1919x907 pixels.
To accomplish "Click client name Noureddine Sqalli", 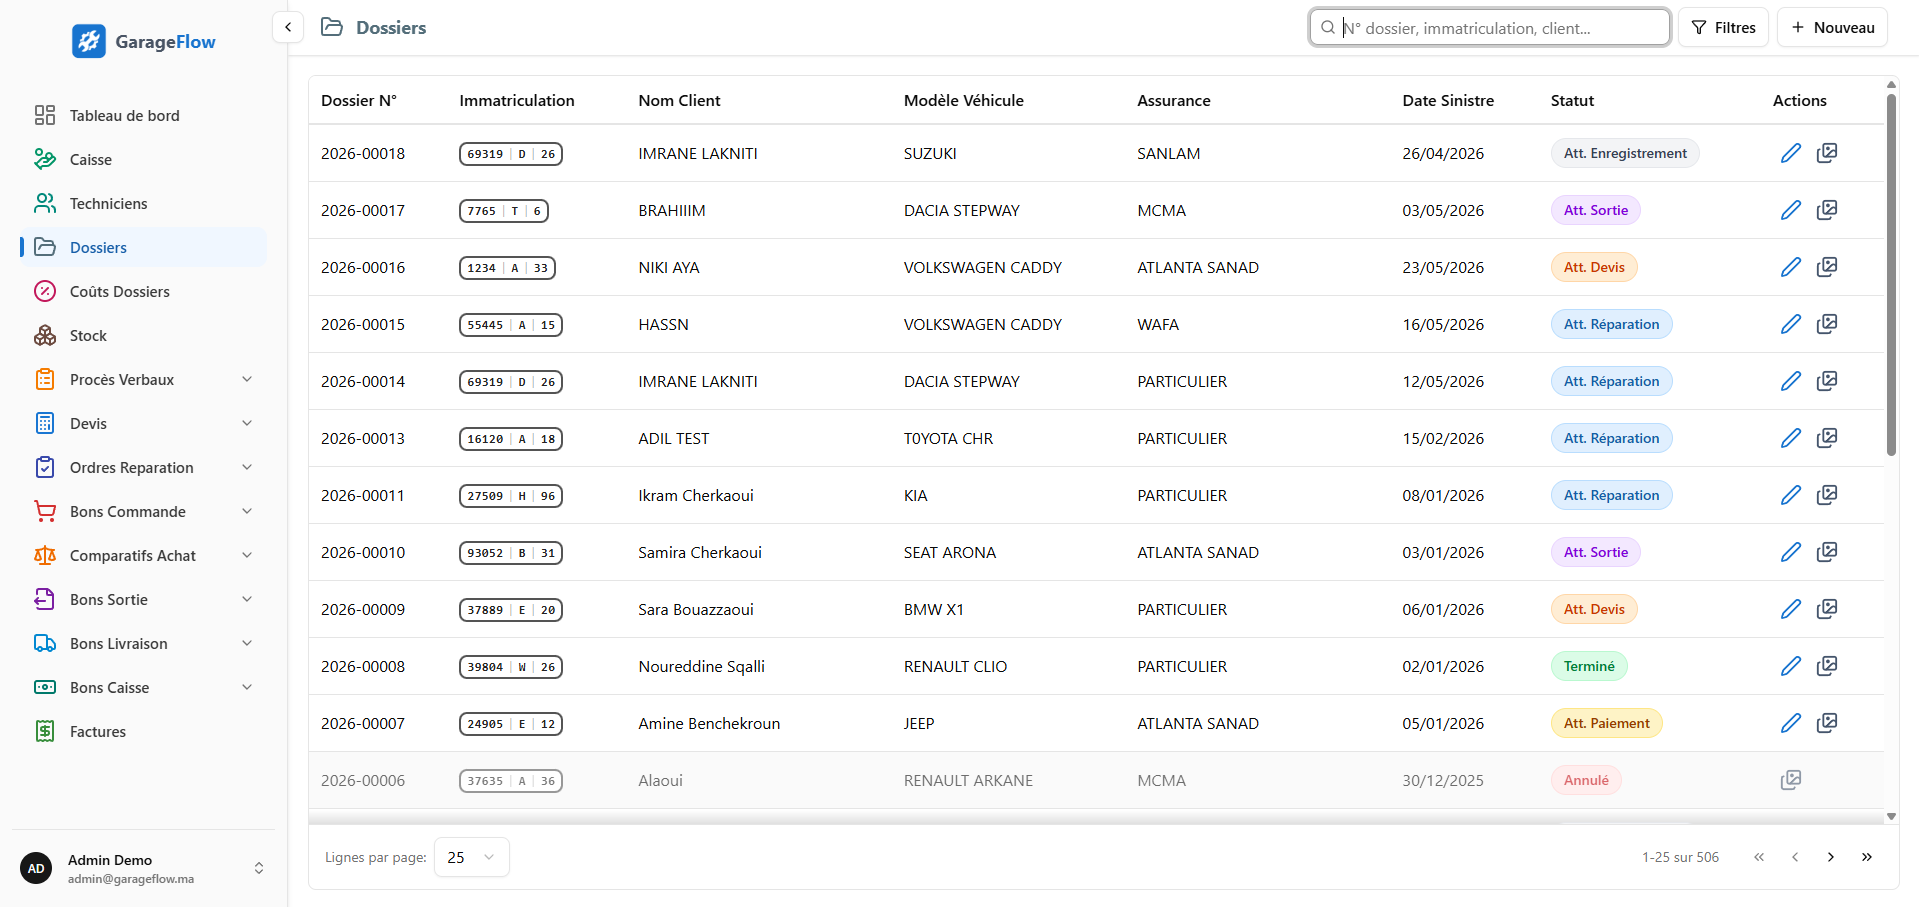I will (x=701, y=666).
